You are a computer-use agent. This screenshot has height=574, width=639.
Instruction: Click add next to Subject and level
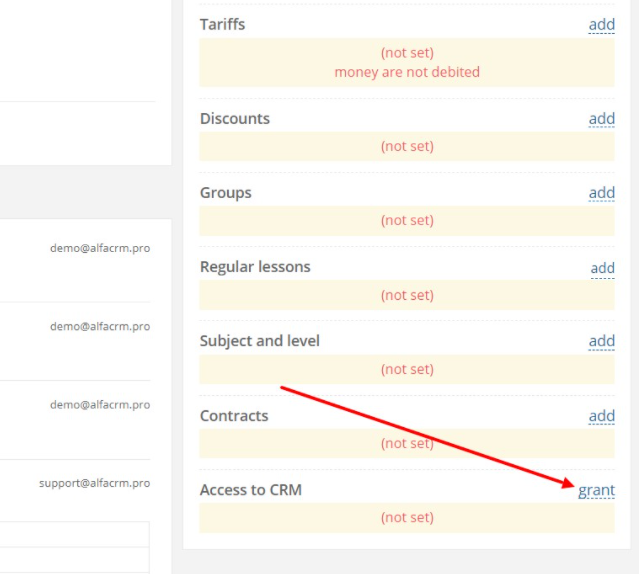pyautogui.click(x=602, y=341)
